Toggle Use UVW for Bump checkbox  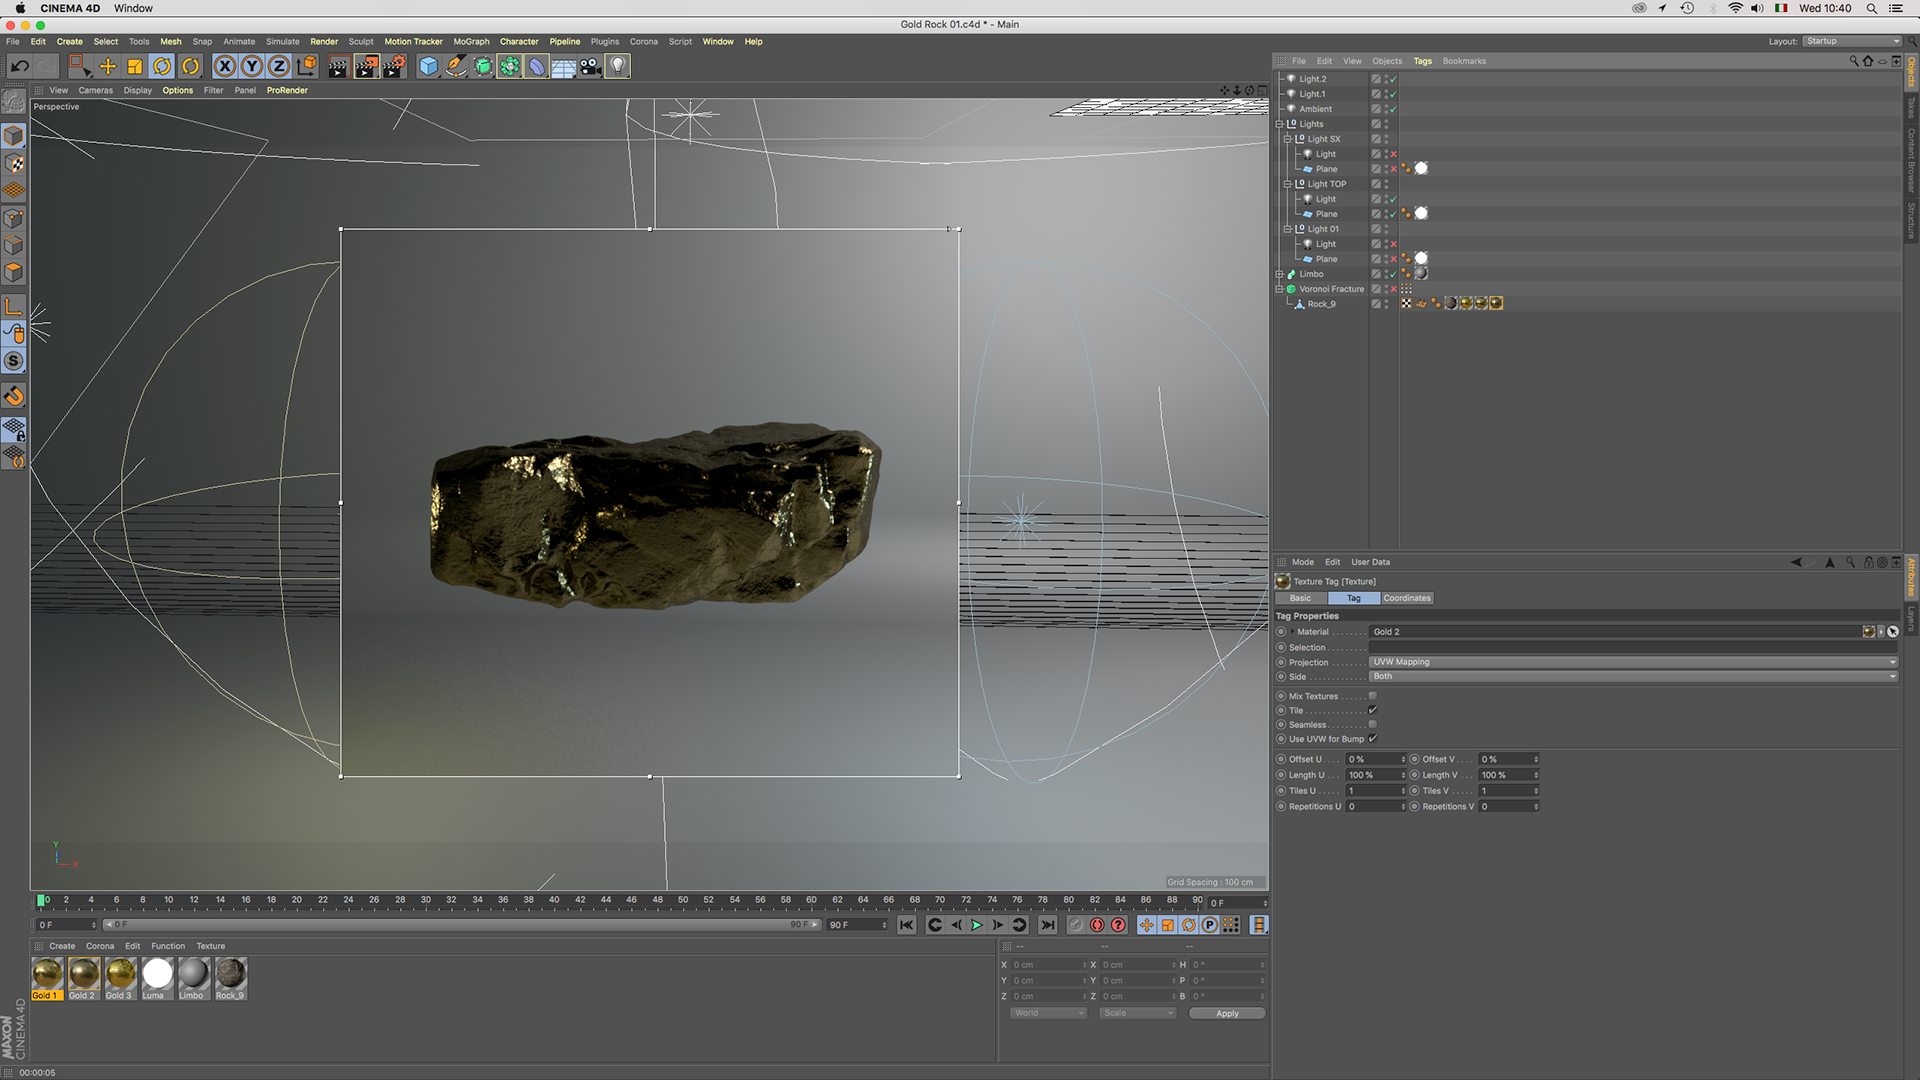pyautogui.click(x=1373, y=739)
